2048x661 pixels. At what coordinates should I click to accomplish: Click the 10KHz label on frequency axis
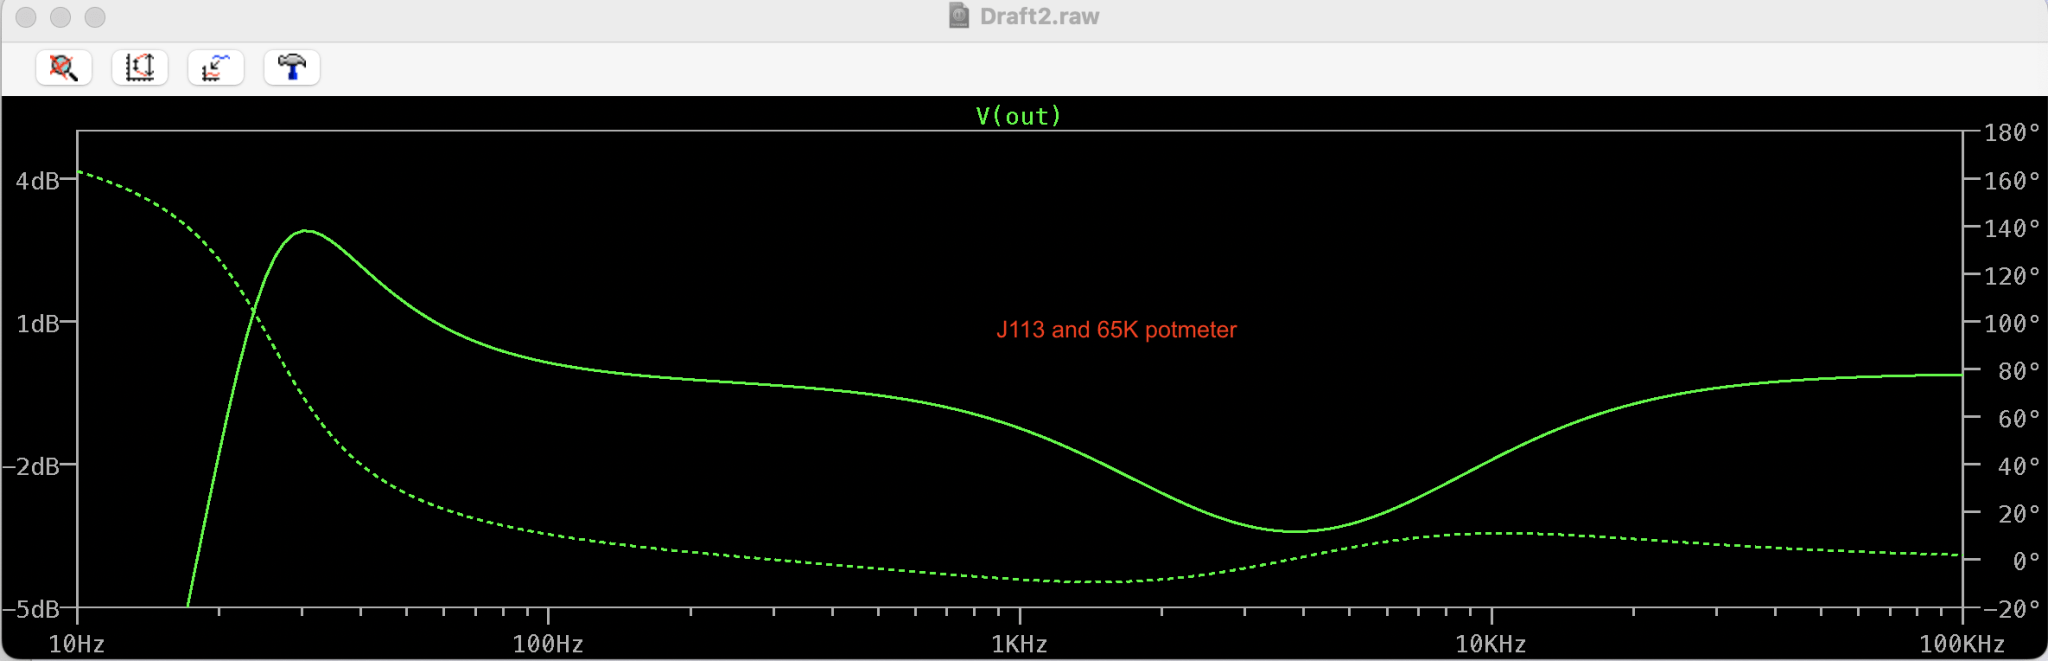[x=1490, y=644]
